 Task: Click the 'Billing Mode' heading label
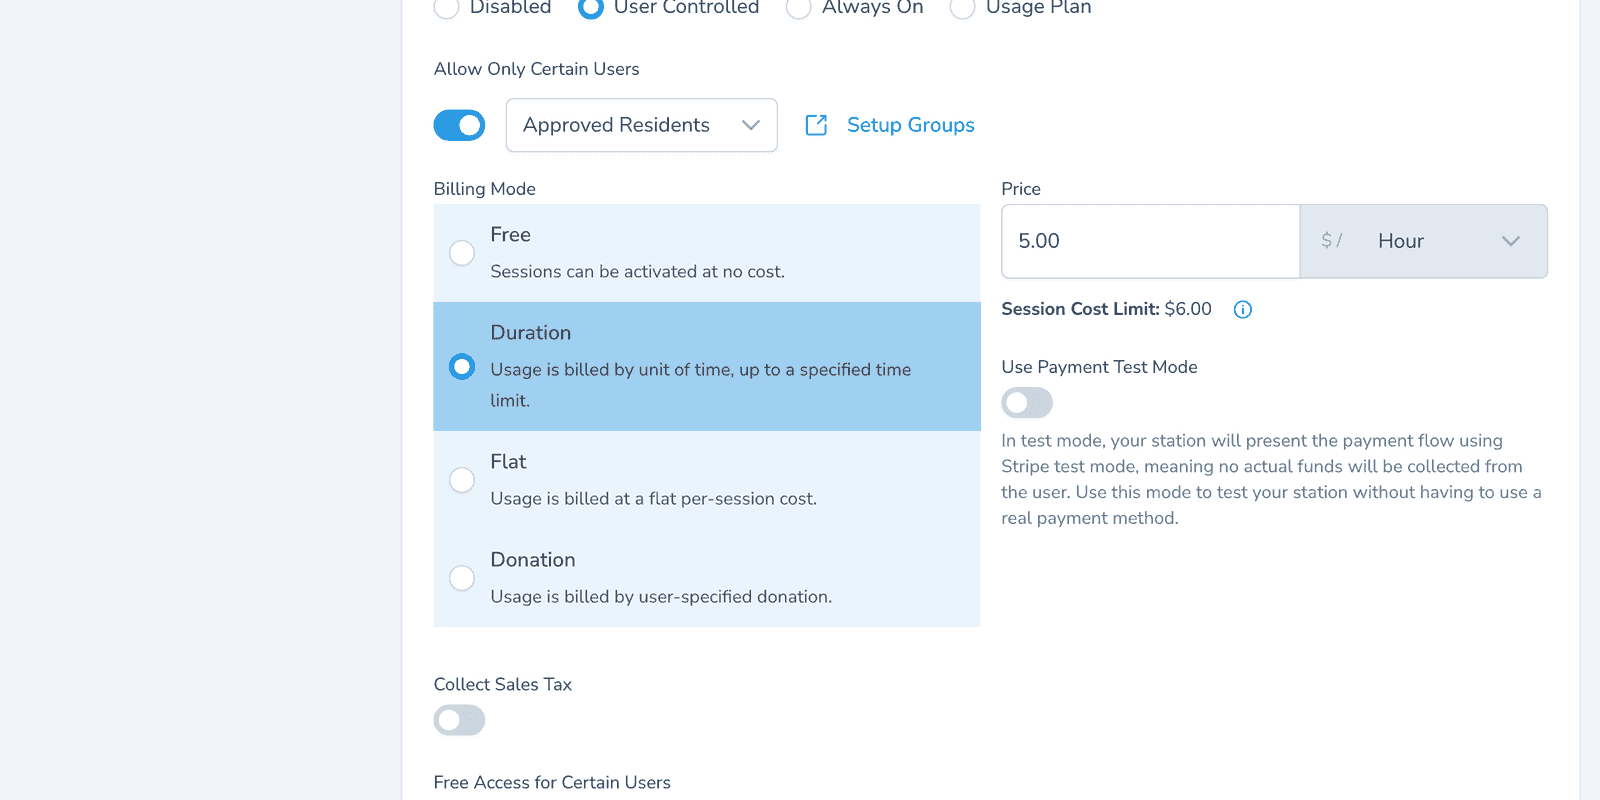[x=484, y=189]
